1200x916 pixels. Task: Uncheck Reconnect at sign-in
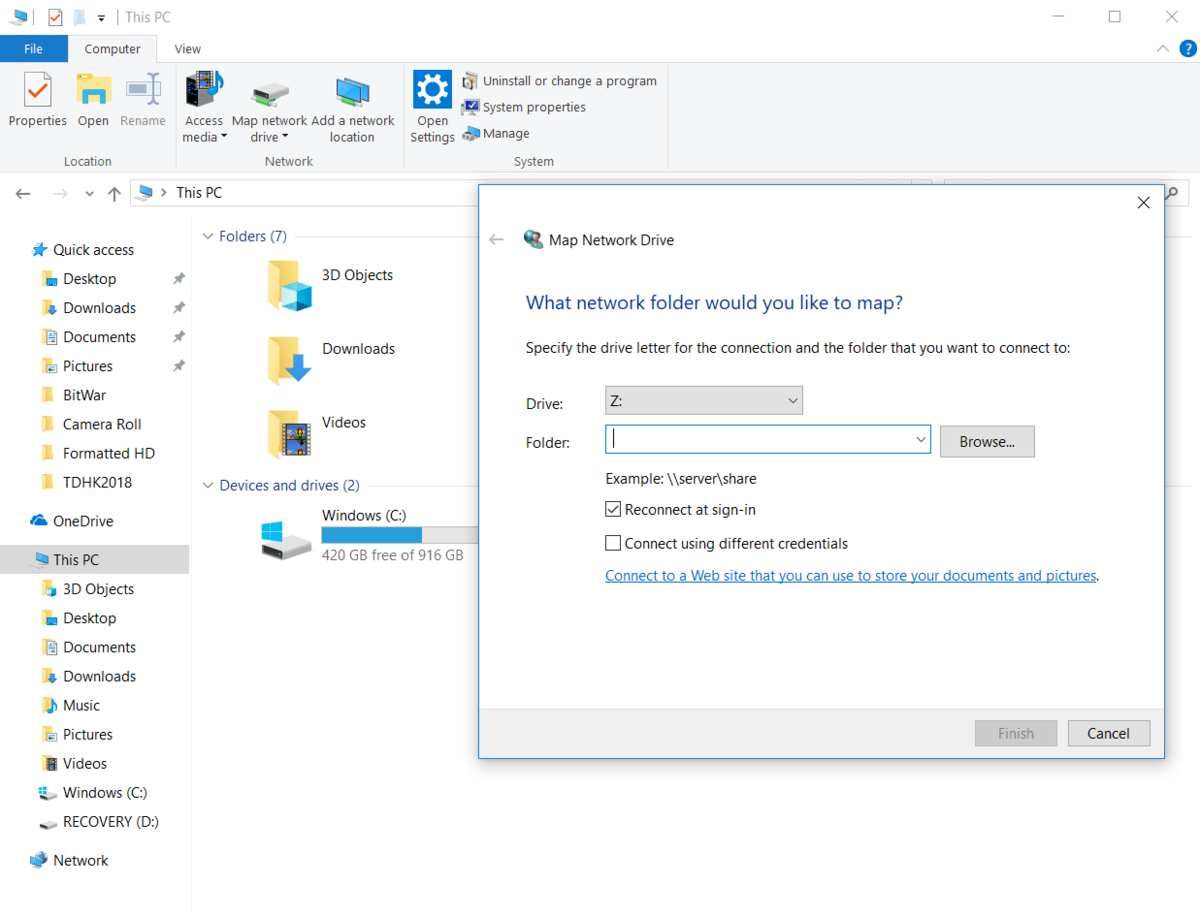coord(612,509)
